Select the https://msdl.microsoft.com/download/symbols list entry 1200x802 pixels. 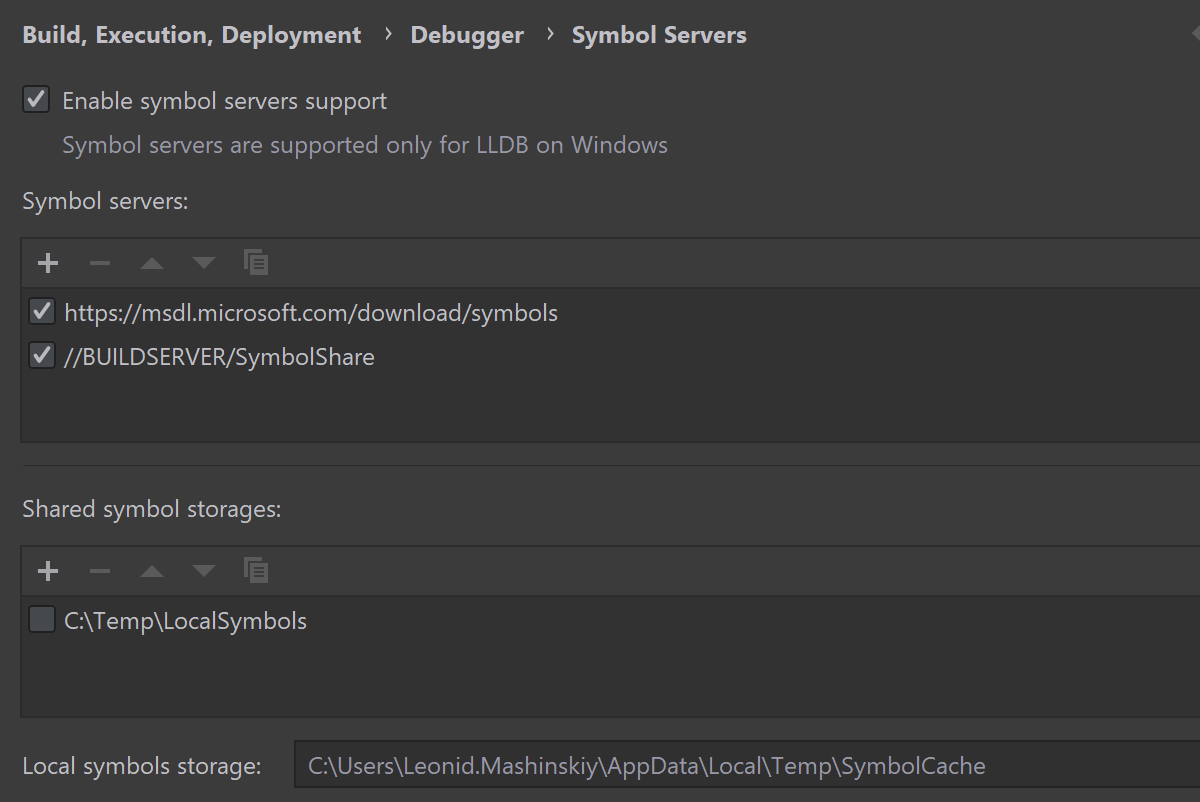311,313
